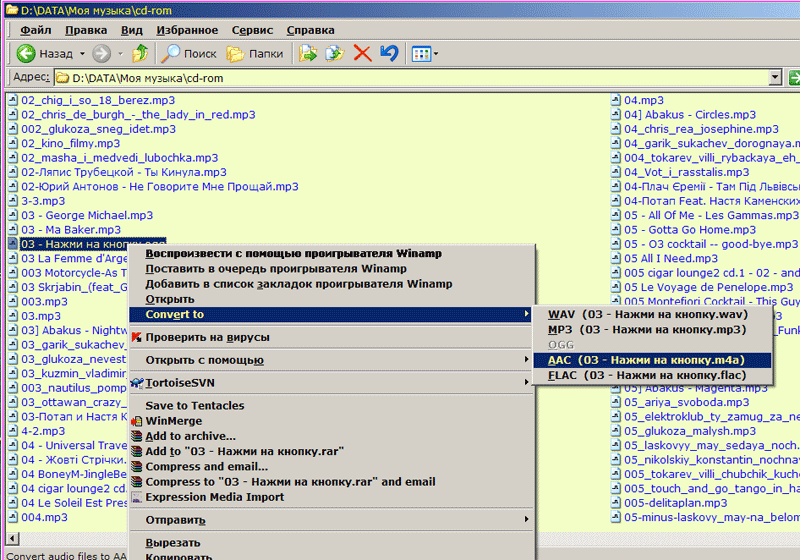Select file 04] Abakus - Circles.mp3
This screenshot has height=560, width=800.
coord(691,115)
